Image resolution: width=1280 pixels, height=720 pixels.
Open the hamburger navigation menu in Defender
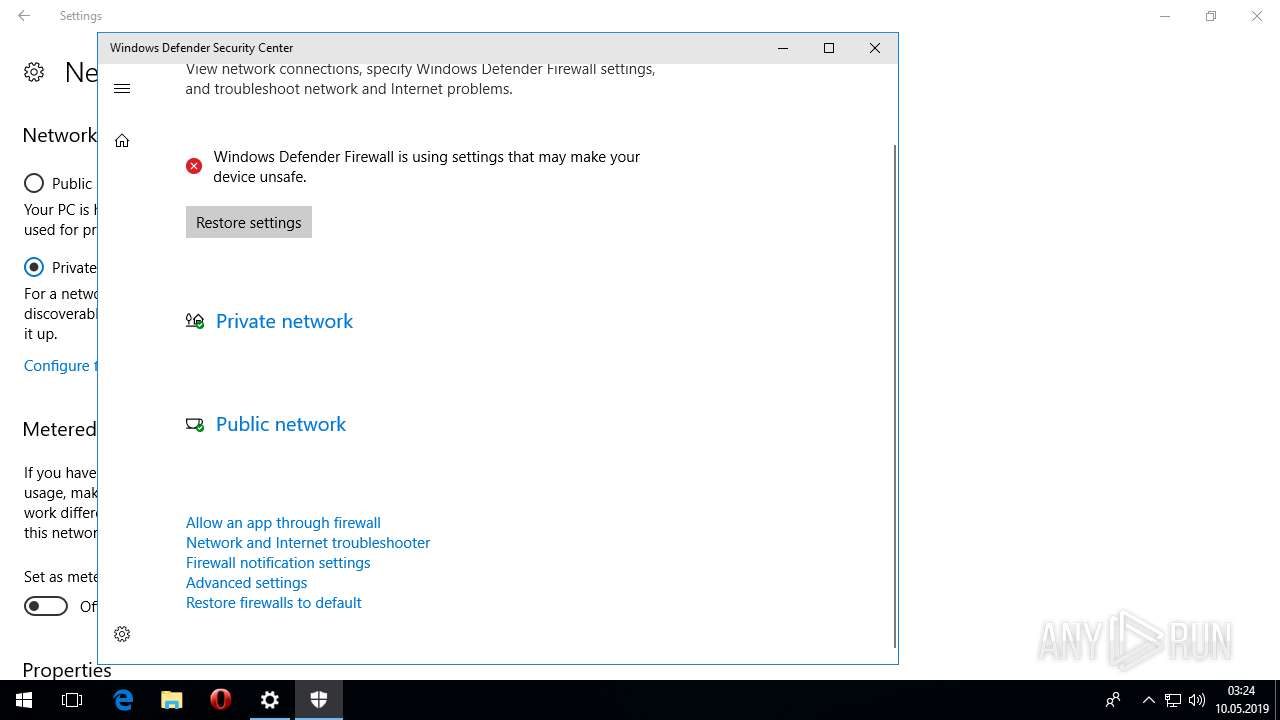click(122, 89)
